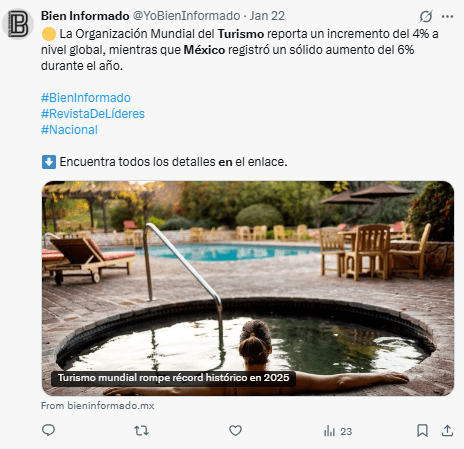The width and height of the screenshot is (464, 449).
Task: Open the @YoBienInformado handle
Action: tap(186, 16)
